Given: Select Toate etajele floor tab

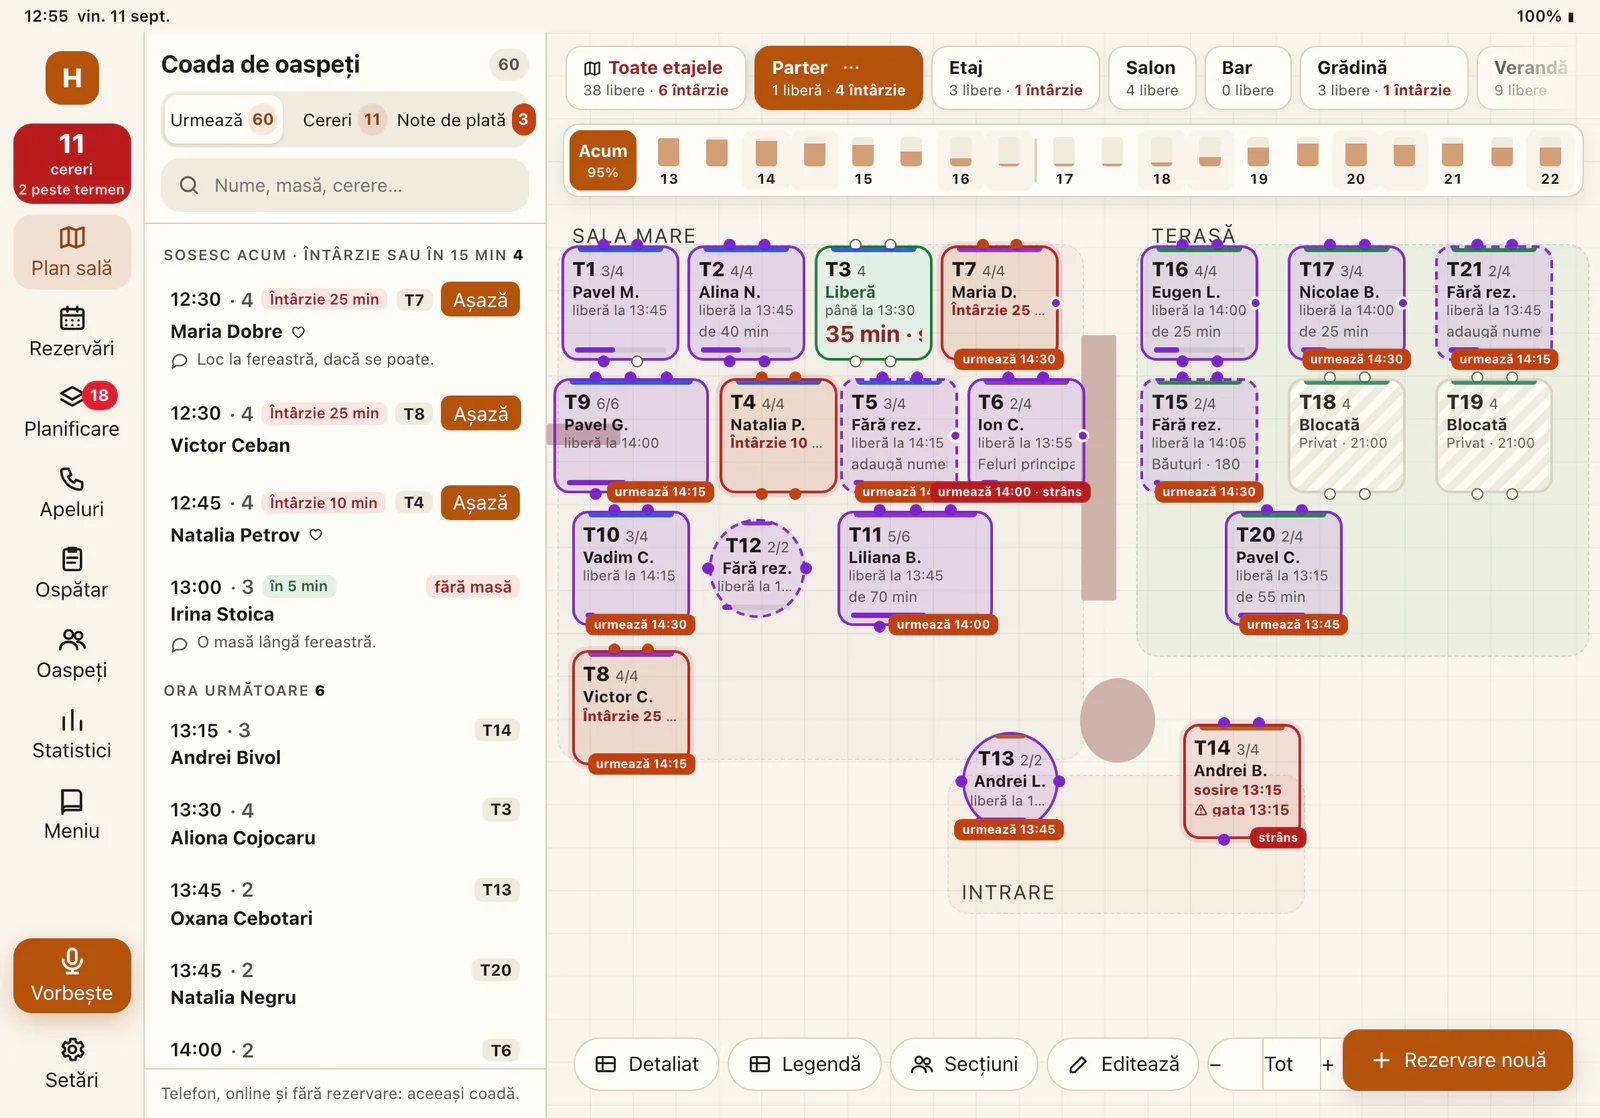Looking at the screenshot, I should (x=656, y=78).
